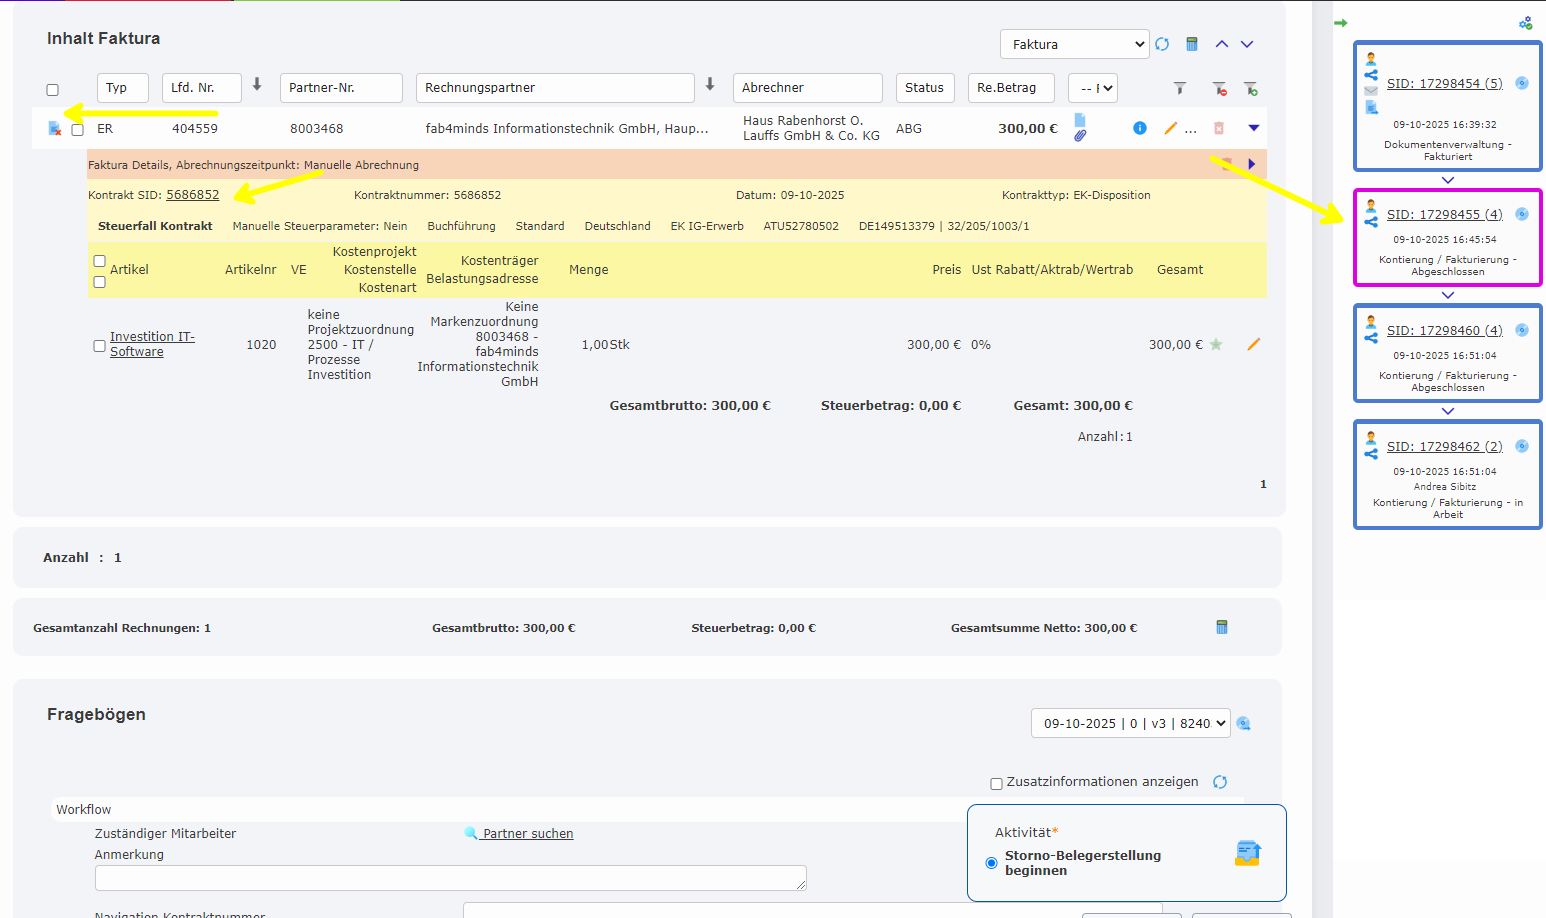Collapse the invoice row with the down triangle

(1254, 128)
